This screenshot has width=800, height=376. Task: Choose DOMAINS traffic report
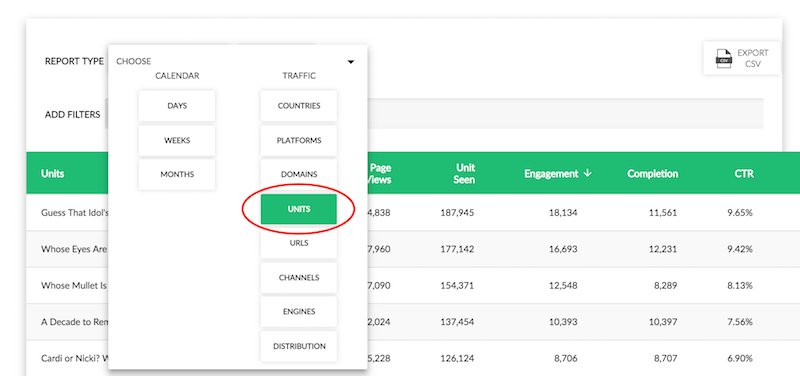(x=299, y=174)
